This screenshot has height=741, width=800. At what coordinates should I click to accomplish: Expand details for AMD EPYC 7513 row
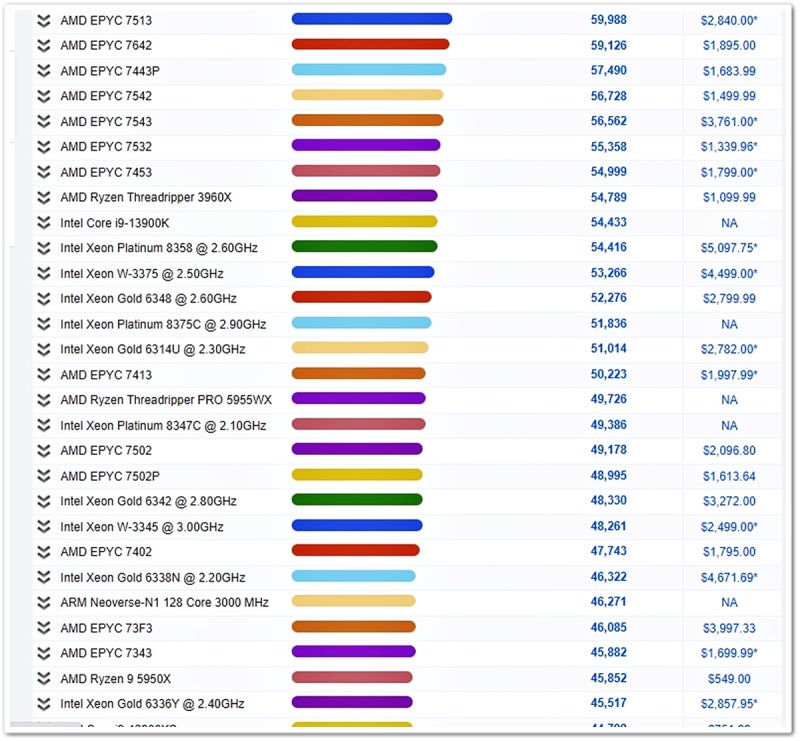point(44,20)
